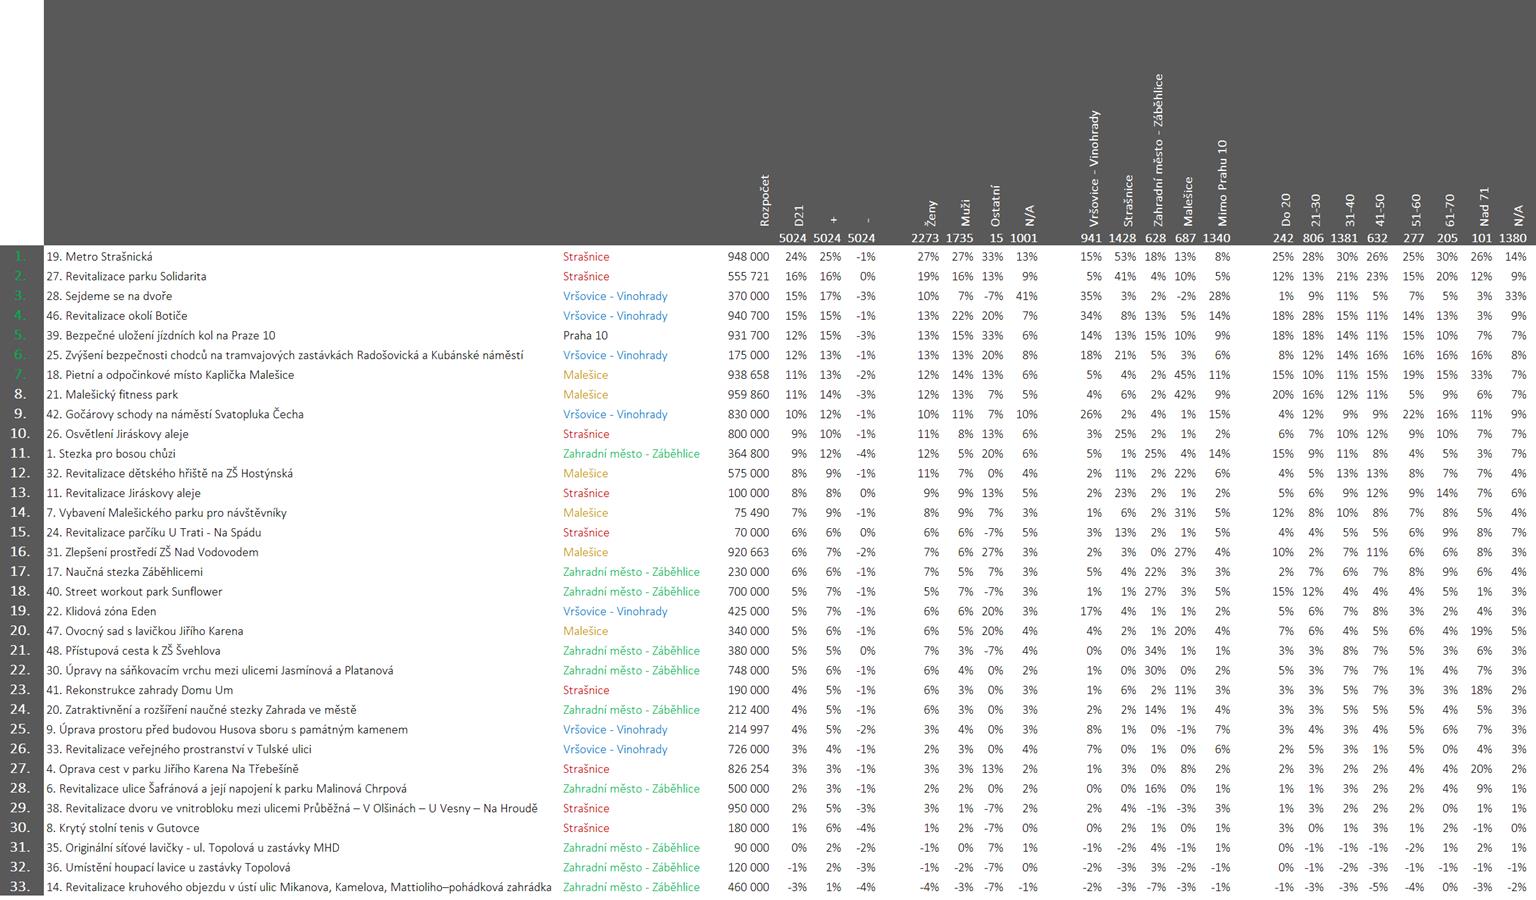Screen dimensions: 1536x900
Task: Select '7. Vybavení Malešického parku pro návštěvníky'
Action: (x=166, y=513)
